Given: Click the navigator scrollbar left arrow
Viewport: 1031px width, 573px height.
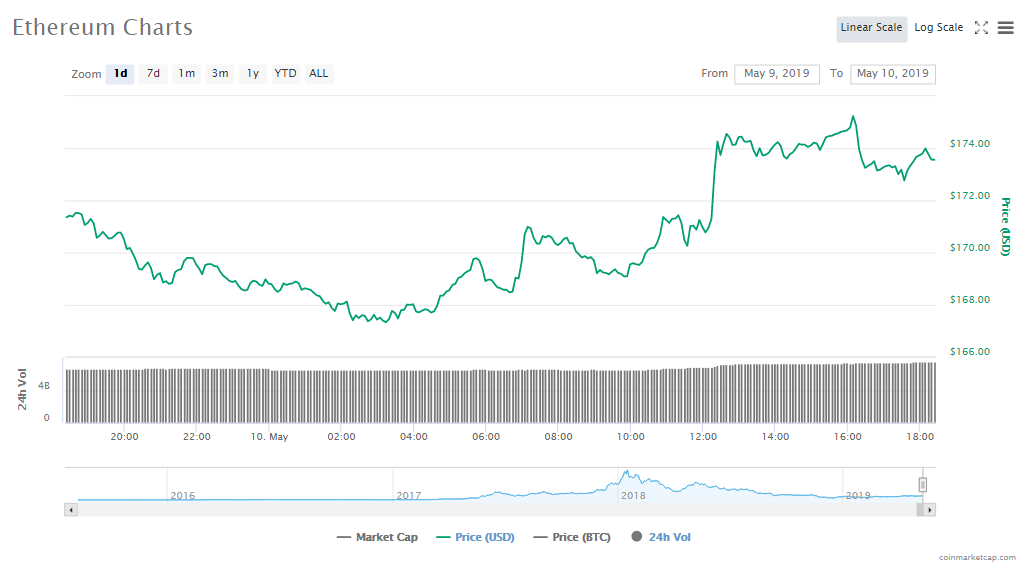Looking at the screenshot, I should pos(70,510).
